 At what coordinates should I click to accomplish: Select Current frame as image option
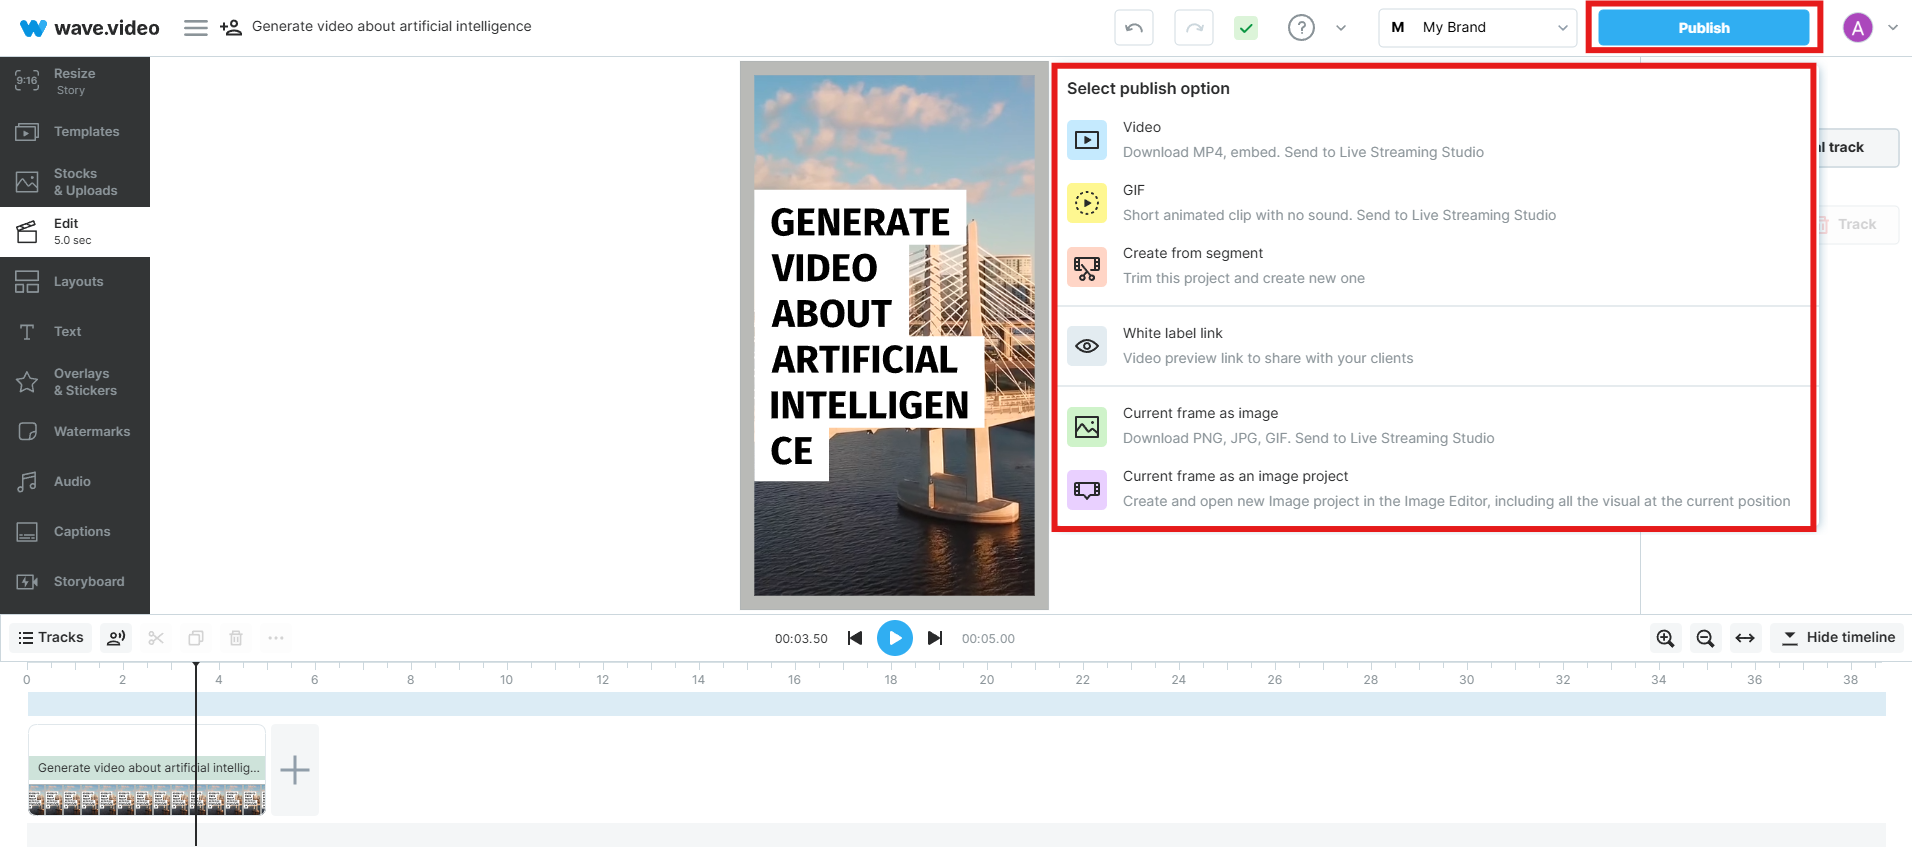(x=1434, y=426)
